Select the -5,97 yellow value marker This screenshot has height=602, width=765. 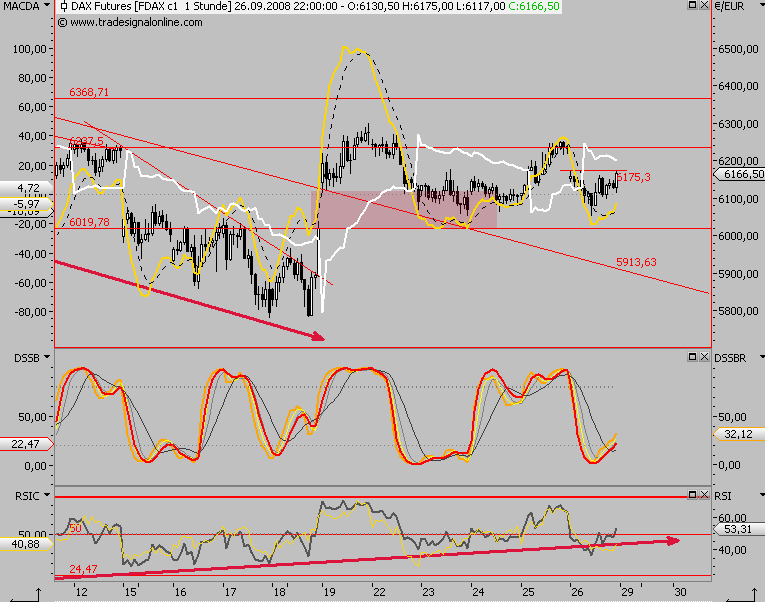tap(27, 203)
